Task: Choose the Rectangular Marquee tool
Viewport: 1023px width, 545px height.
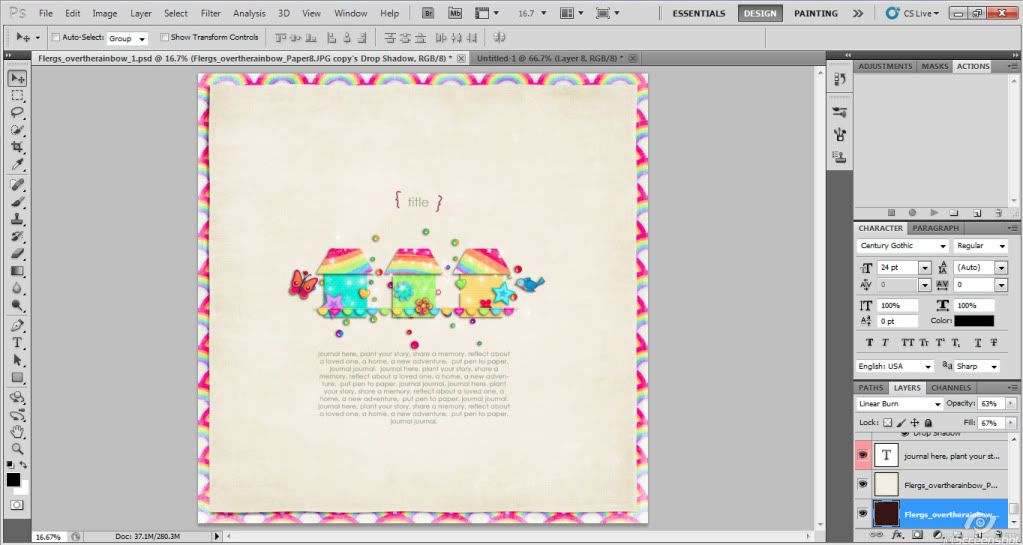Action: pos(17,95)
